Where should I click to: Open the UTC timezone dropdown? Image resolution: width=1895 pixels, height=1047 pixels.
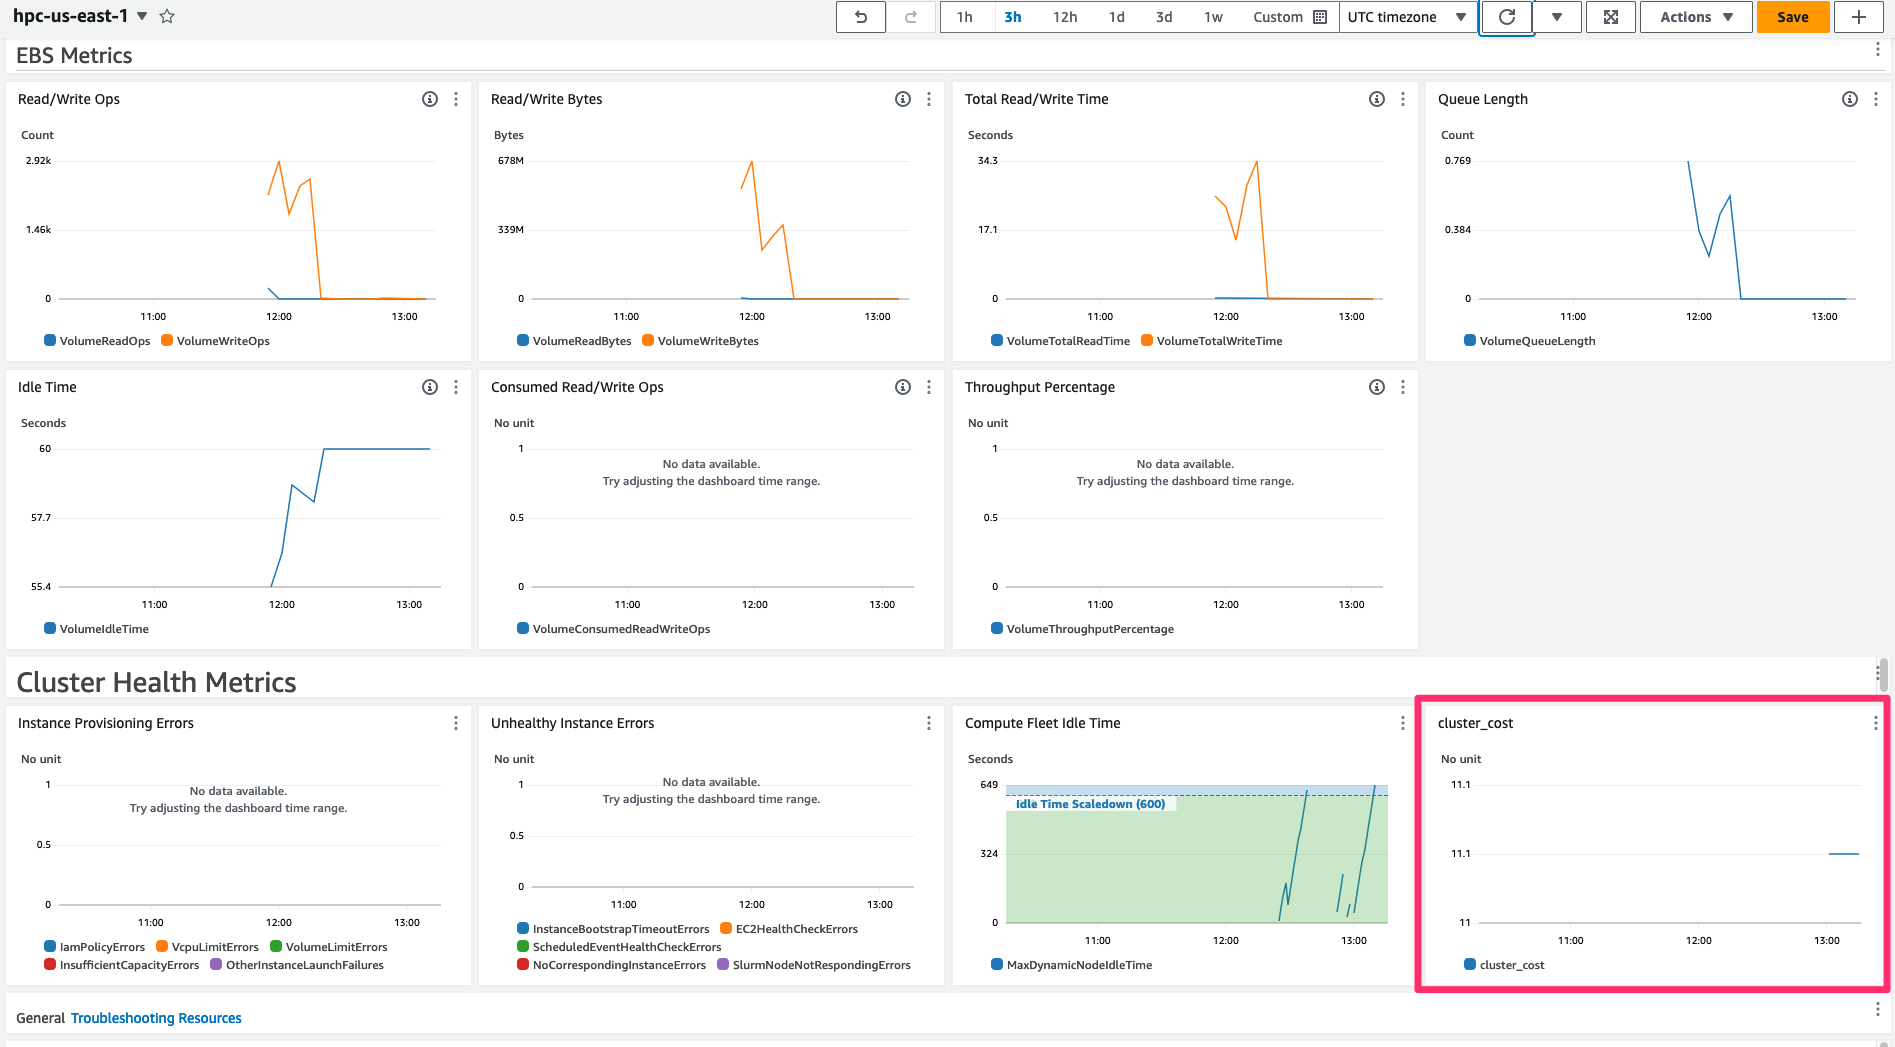coord(1407,17)
